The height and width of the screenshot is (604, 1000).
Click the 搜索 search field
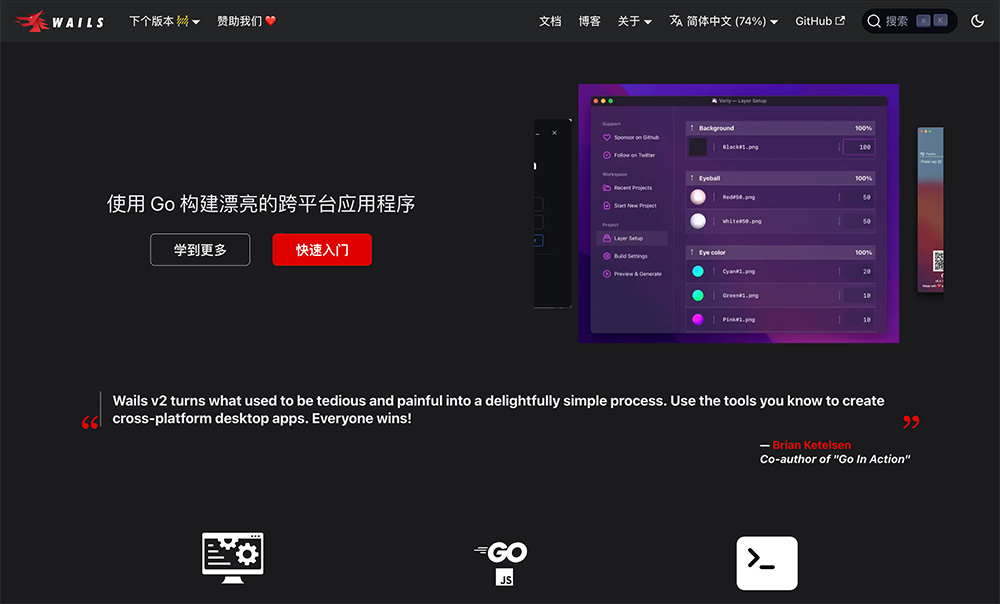[909, 21]
